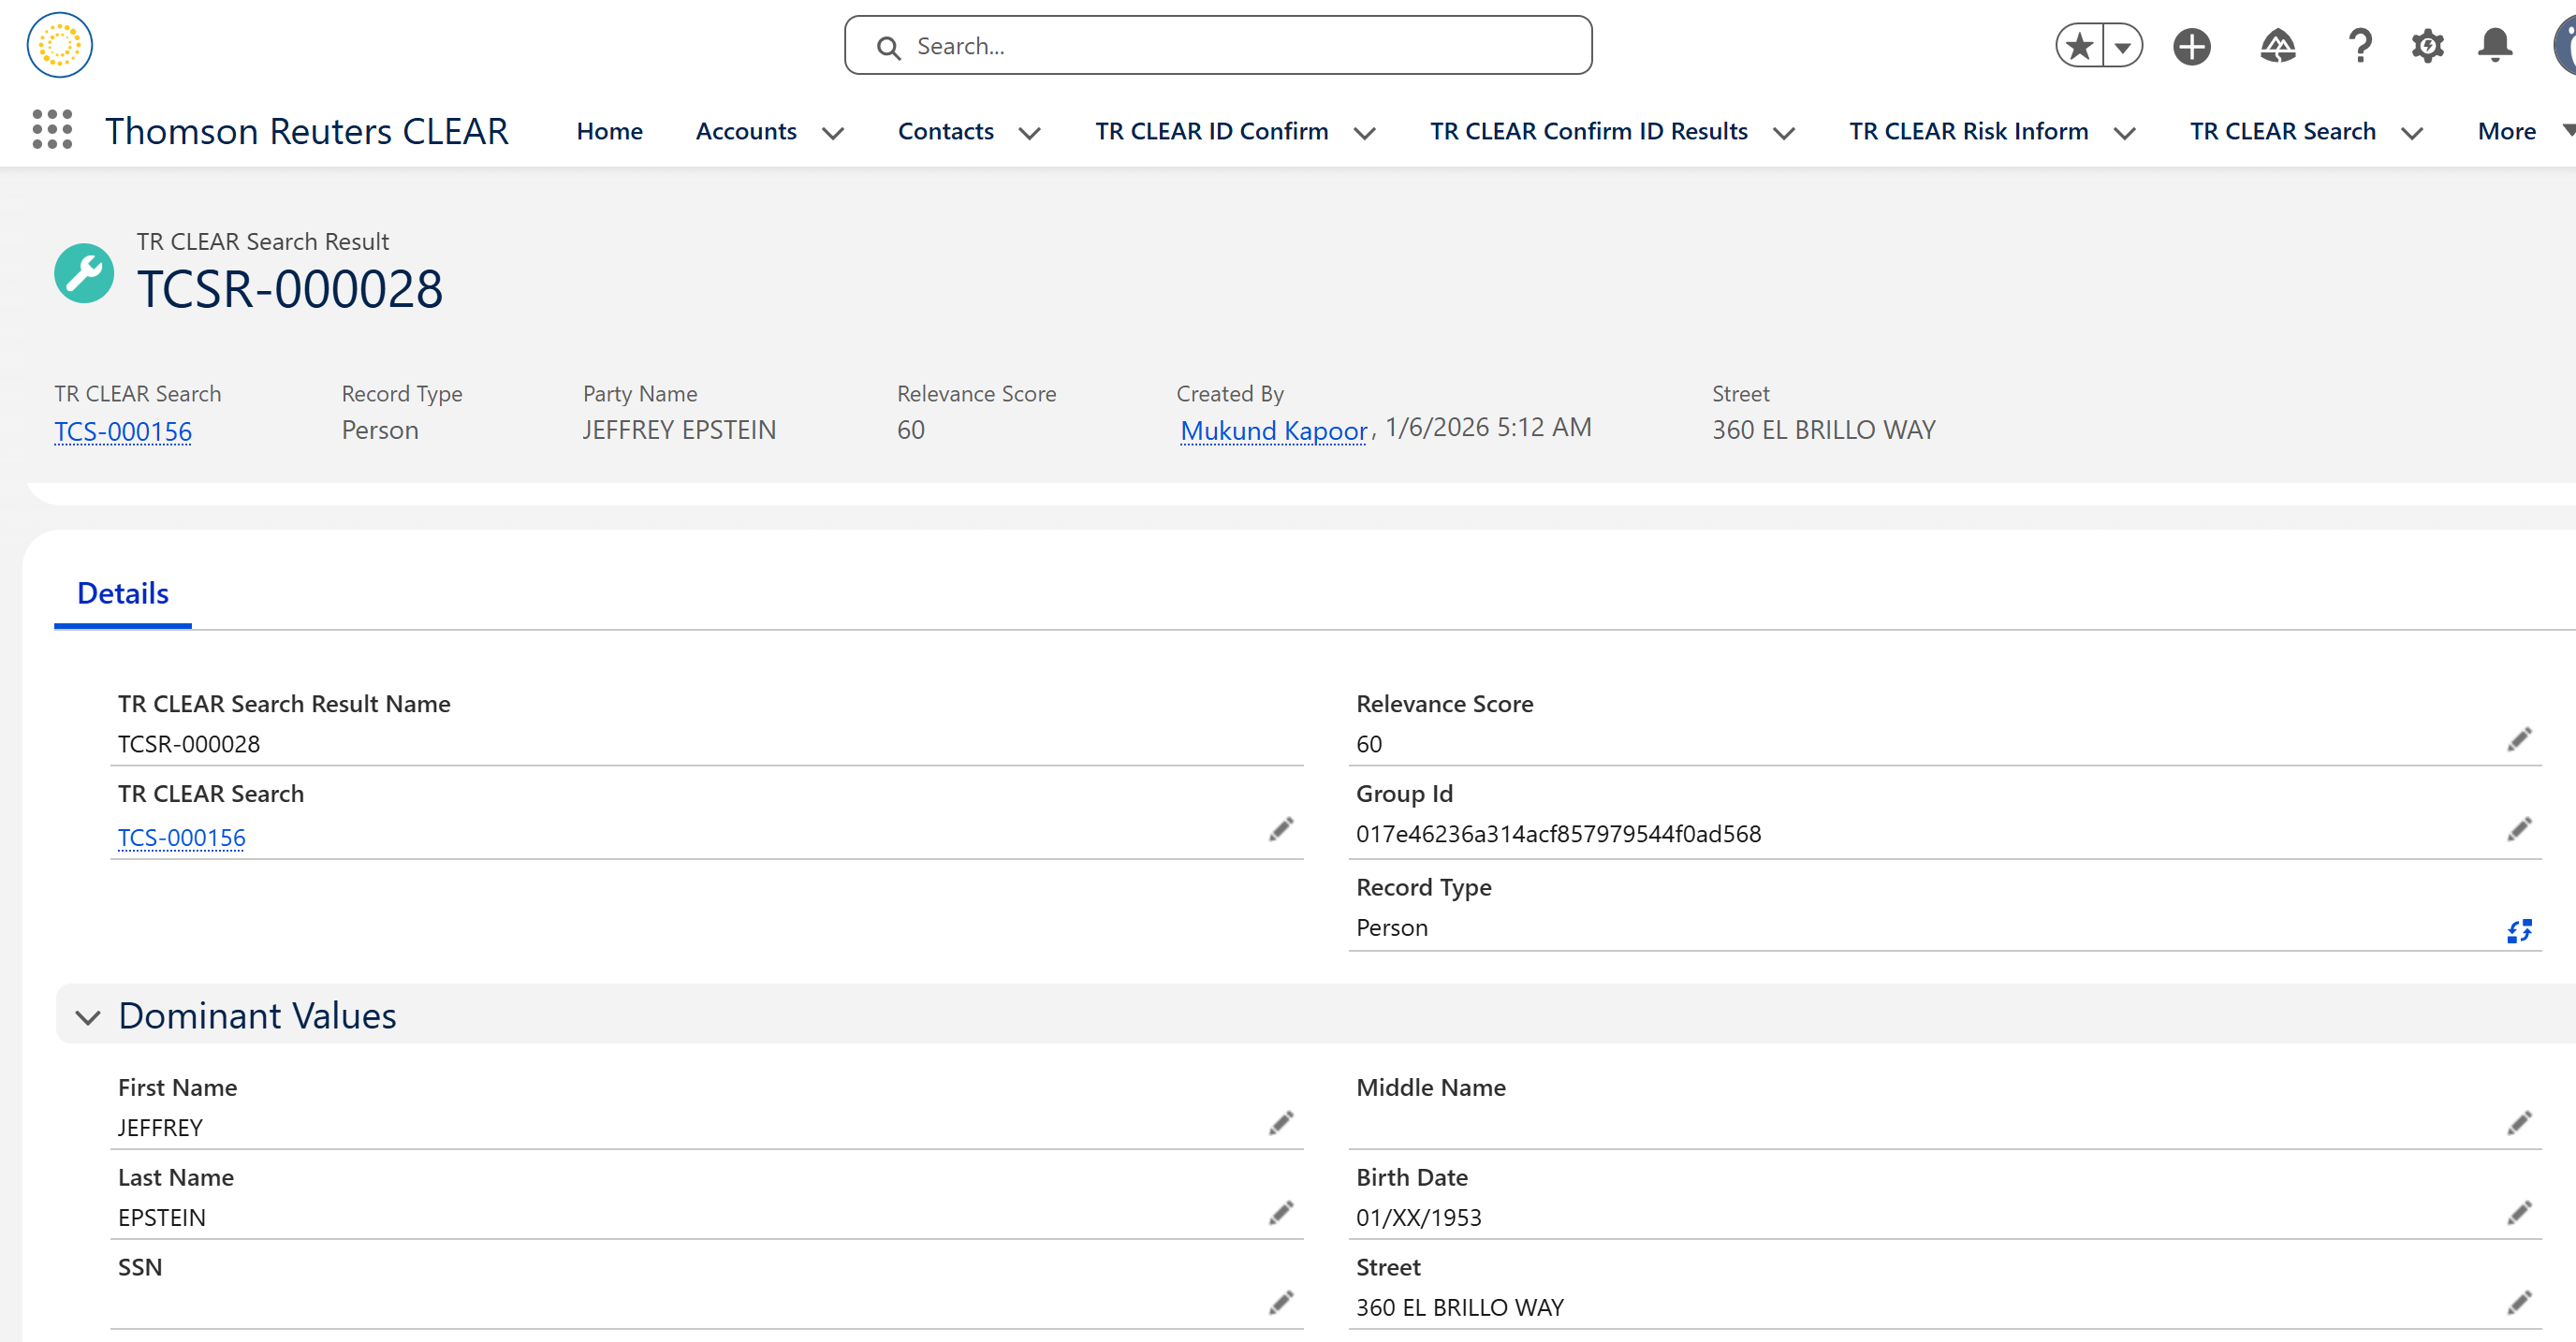The image size is (2576, 1342).
Task: Edit the Middle Name field
Action: click(x=2519, y=1123)
